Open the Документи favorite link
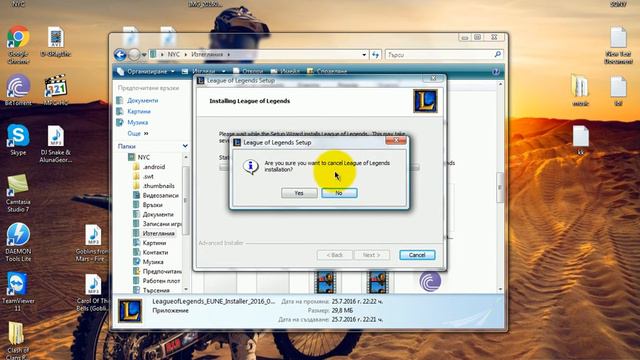Screen dimensions: 640x360 click(x=142, y=100)
